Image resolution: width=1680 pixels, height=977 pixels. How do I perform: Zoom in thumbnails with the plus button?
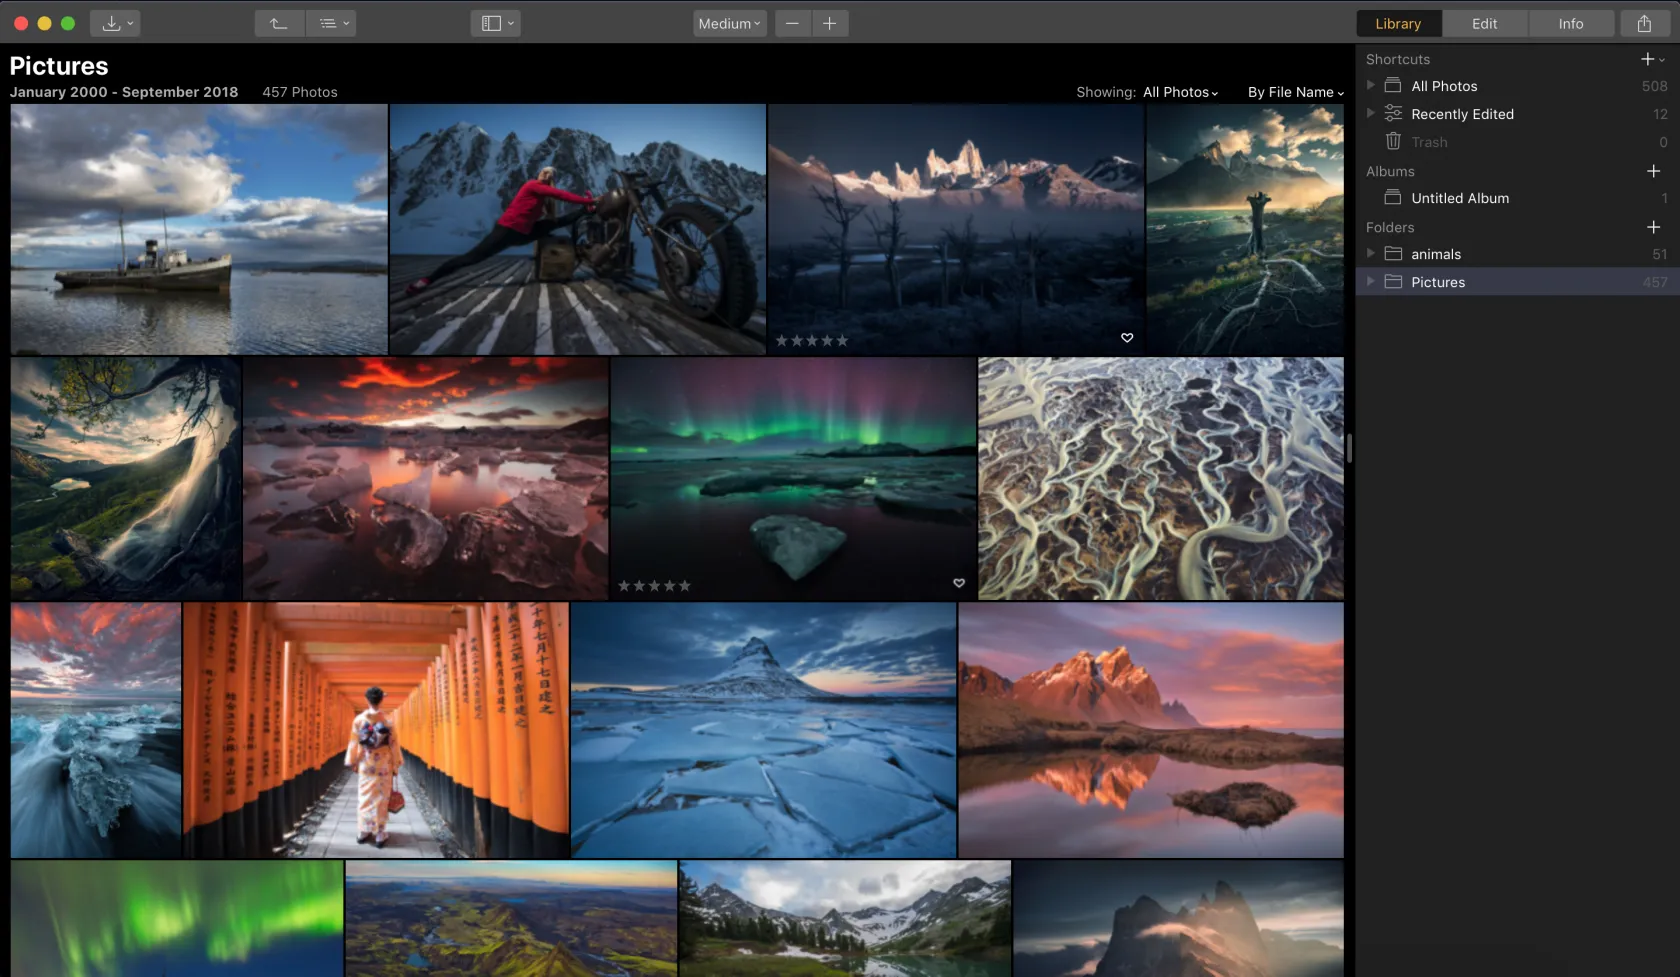pos(829,23)
